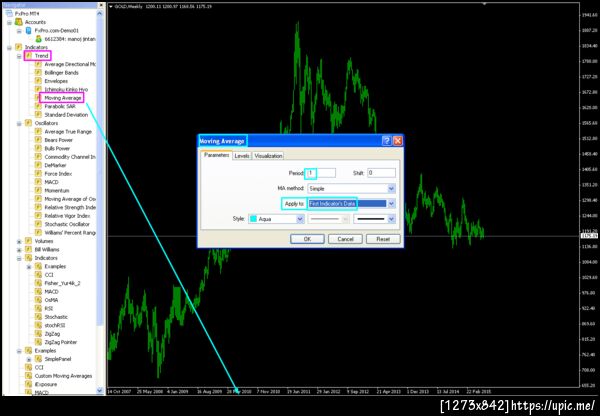Switch to the Levels tab
Screen dimensions: 600x416
tap(242, 156)
